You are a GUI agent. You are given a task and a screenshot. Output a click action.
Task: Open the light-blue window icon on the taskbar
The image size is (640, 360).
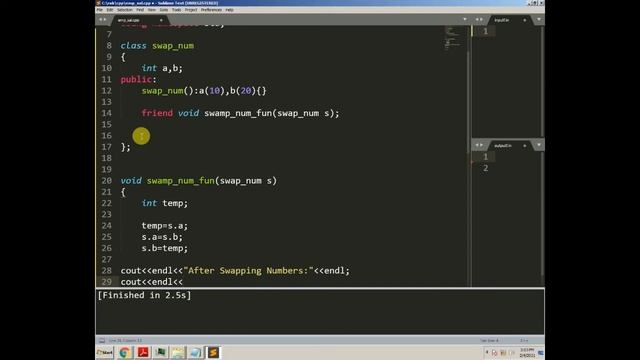coord(196,352)
